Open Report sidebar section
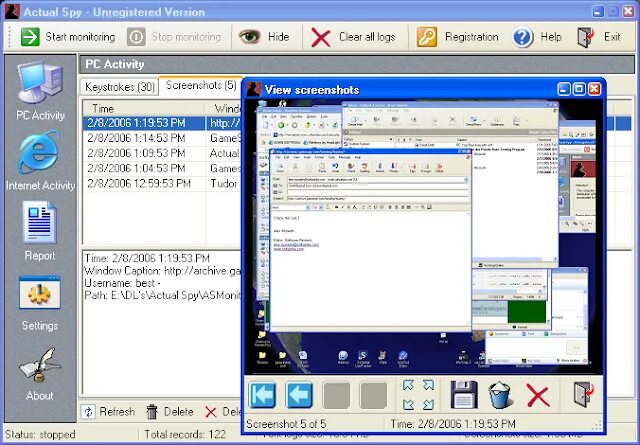 [40, 231]
